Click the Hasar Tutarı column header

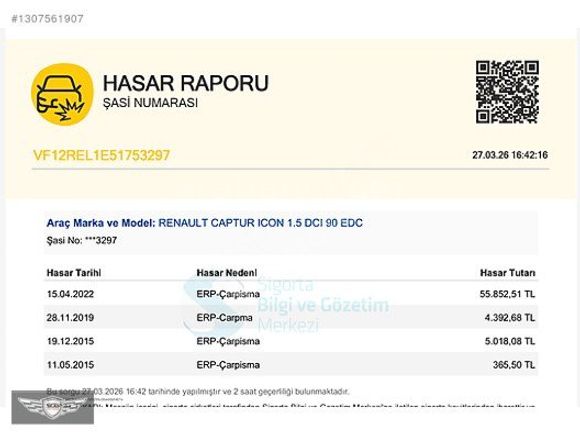pyautogui.click(x=508, y=273)
